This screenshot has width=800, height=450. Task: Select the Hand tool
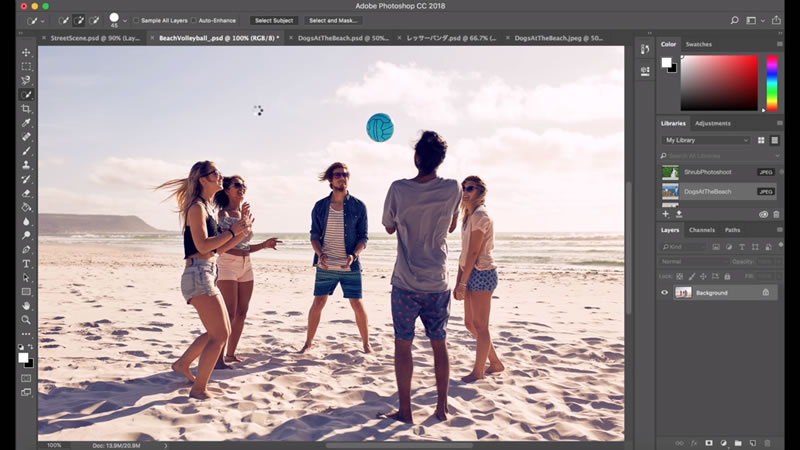pyautogui.click(x=26, y=305)
